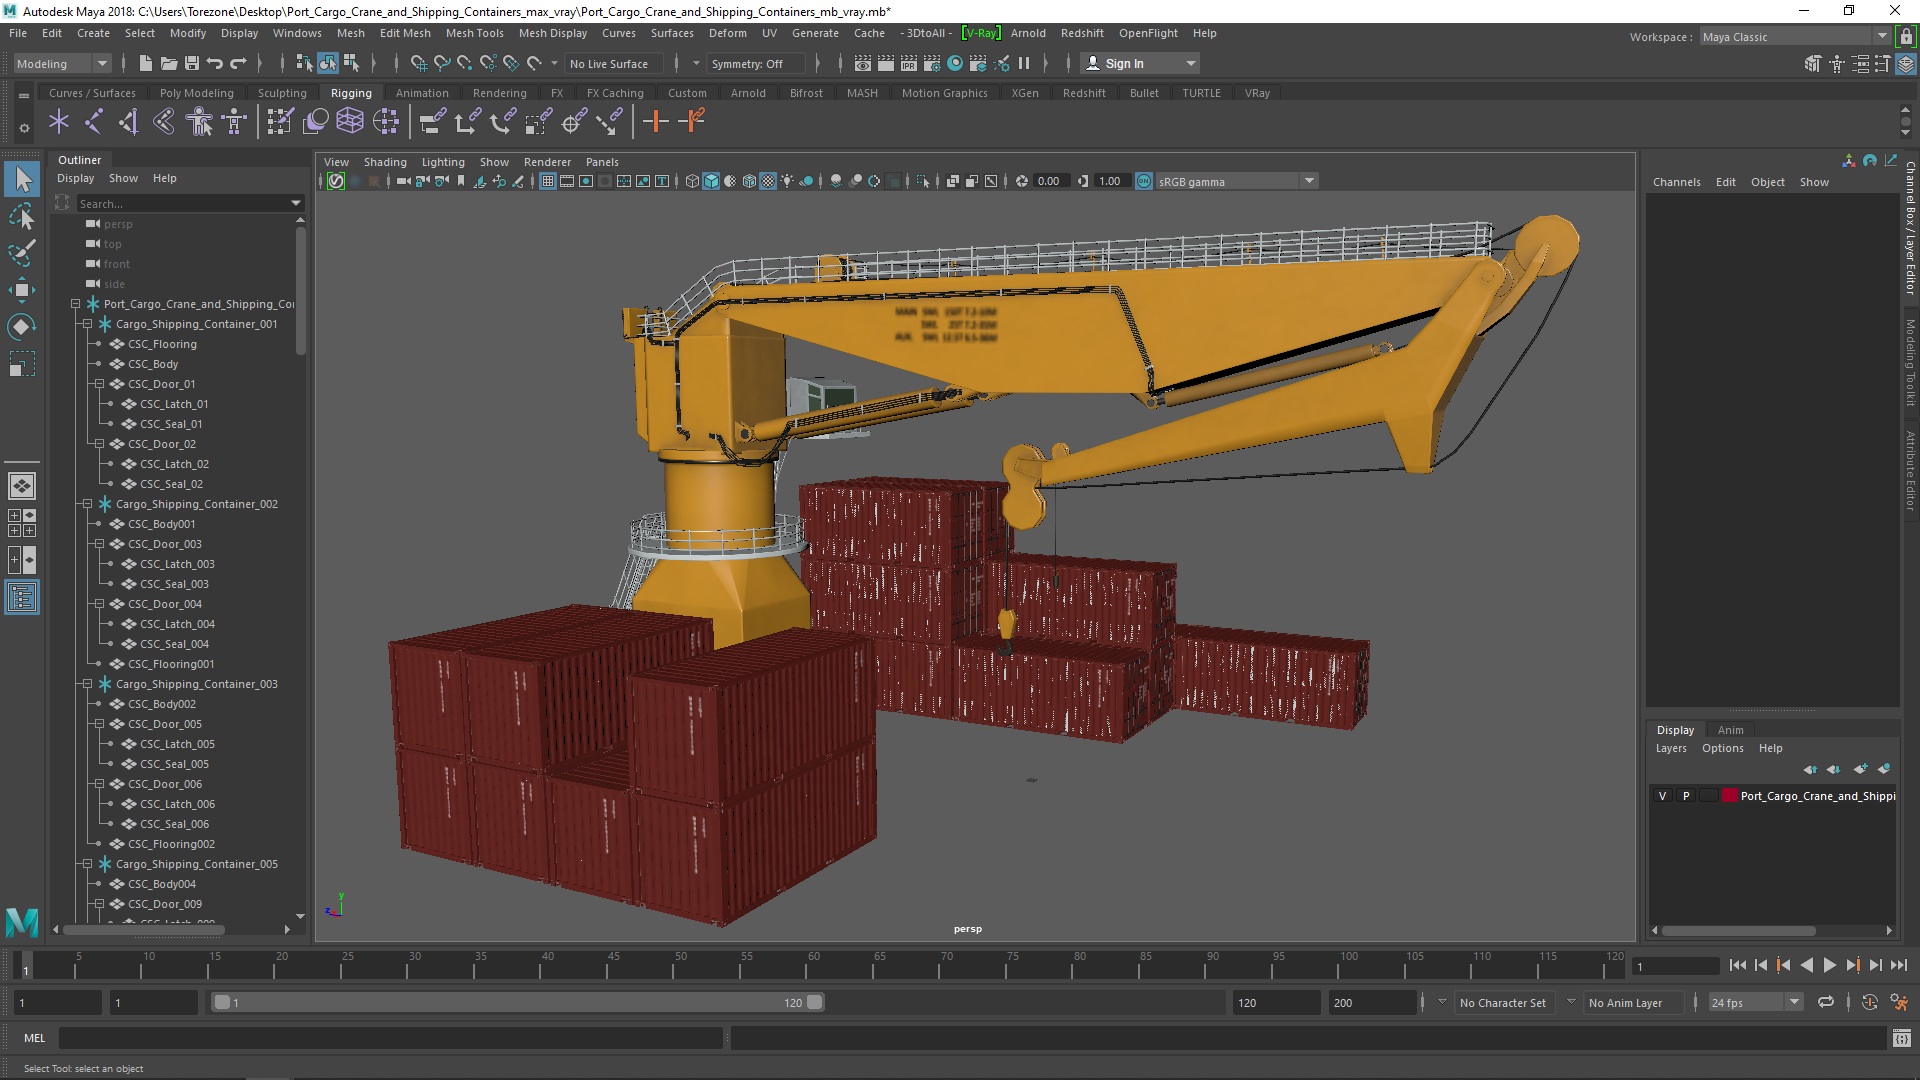This screenshot has width=1920, height=1080.
Task: Open the Deform menu
Action: 727,33
